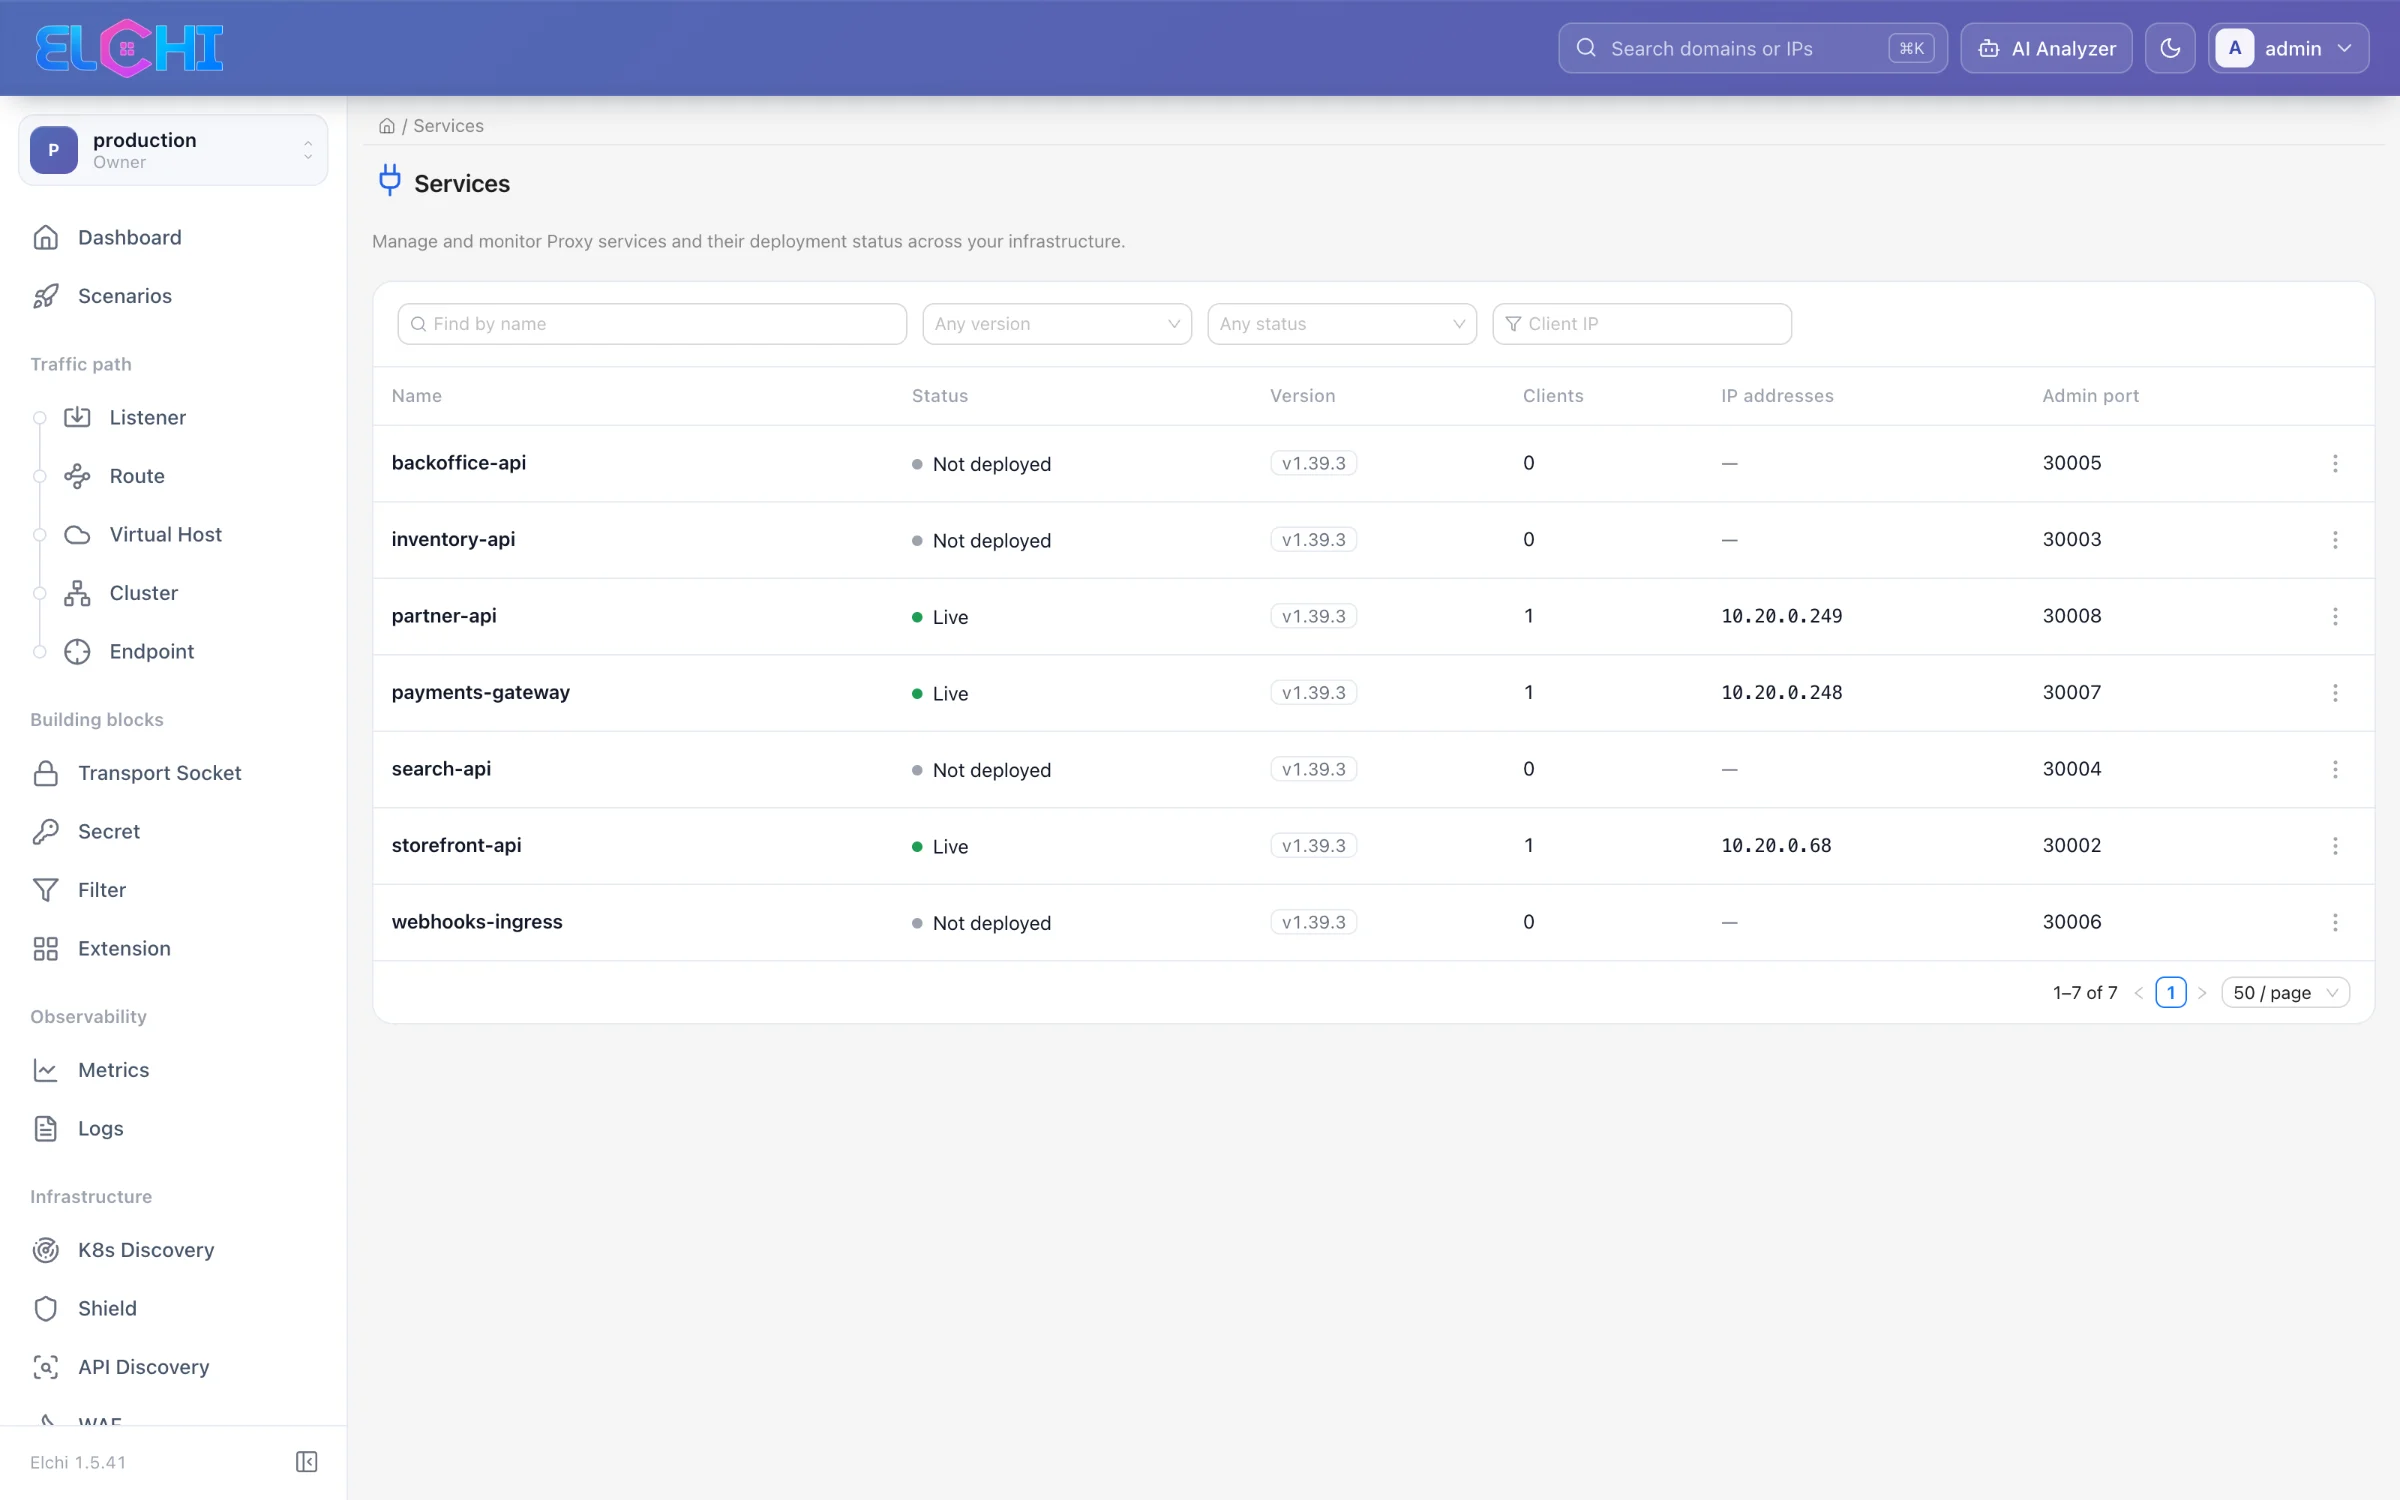Open the Route section
2400x1500 pixels.
[136, 476]
